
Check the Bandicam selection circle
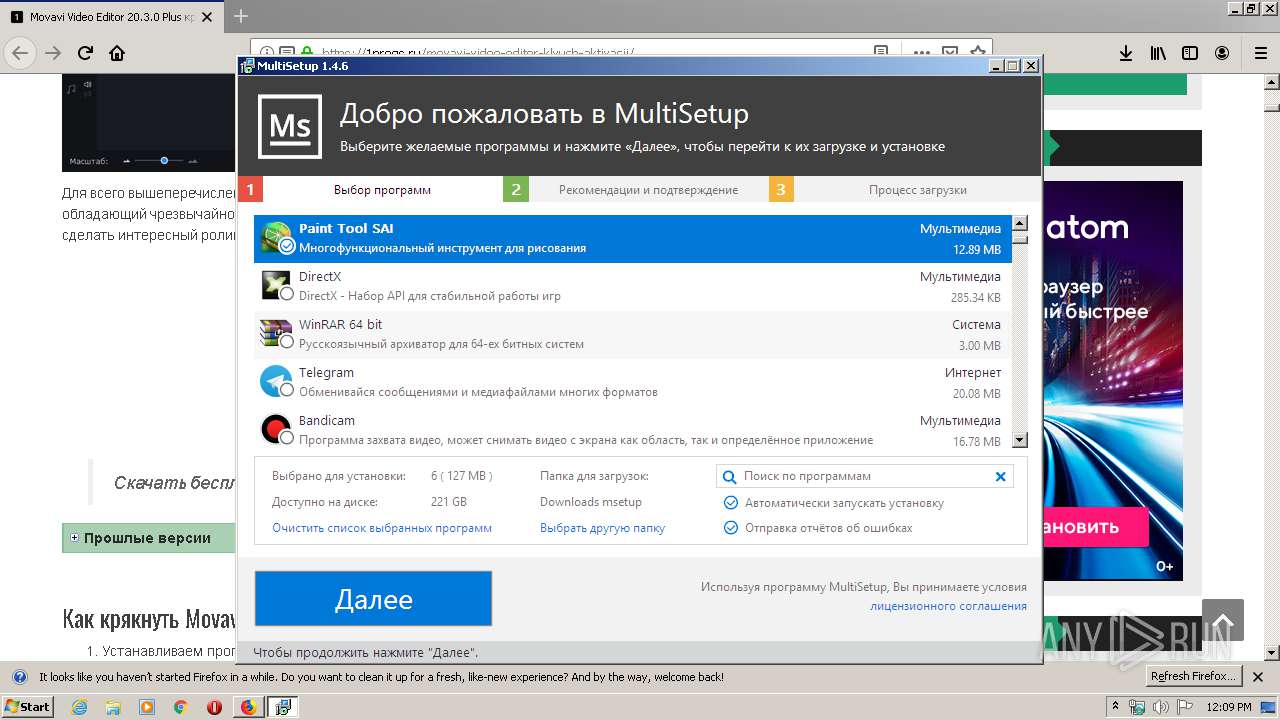[287, 438]
